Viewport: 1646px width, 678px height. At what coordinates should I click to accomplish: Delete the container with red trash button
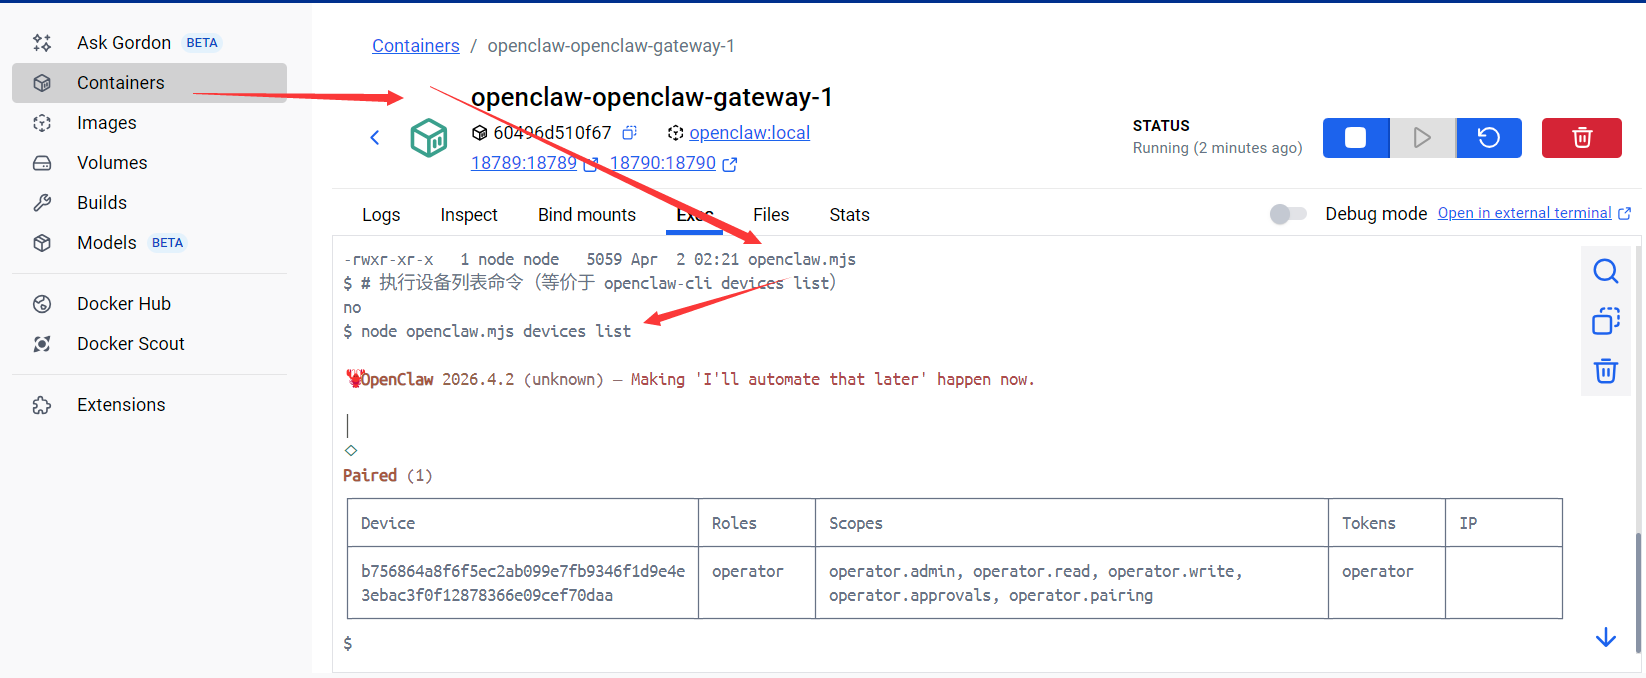[x=1582, y=138]
